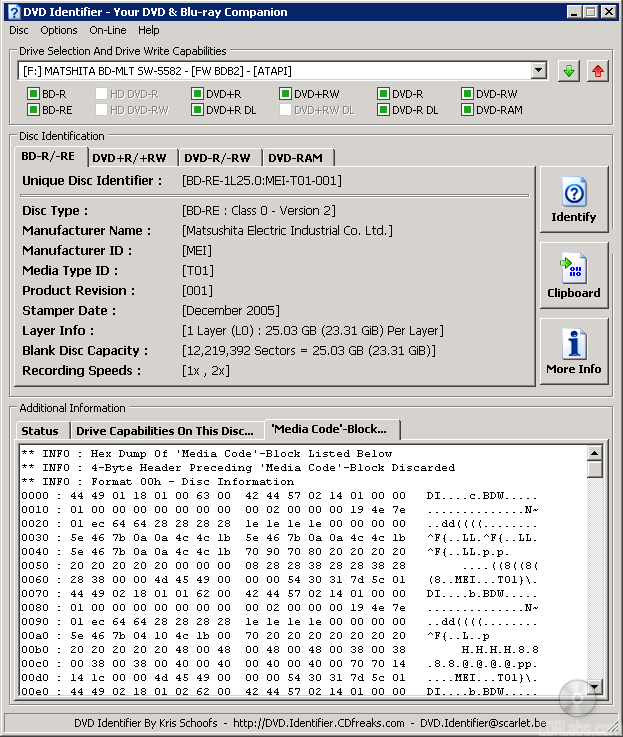Click the BD-R capability indicator
Screen dimensions: 623x737
33,94
